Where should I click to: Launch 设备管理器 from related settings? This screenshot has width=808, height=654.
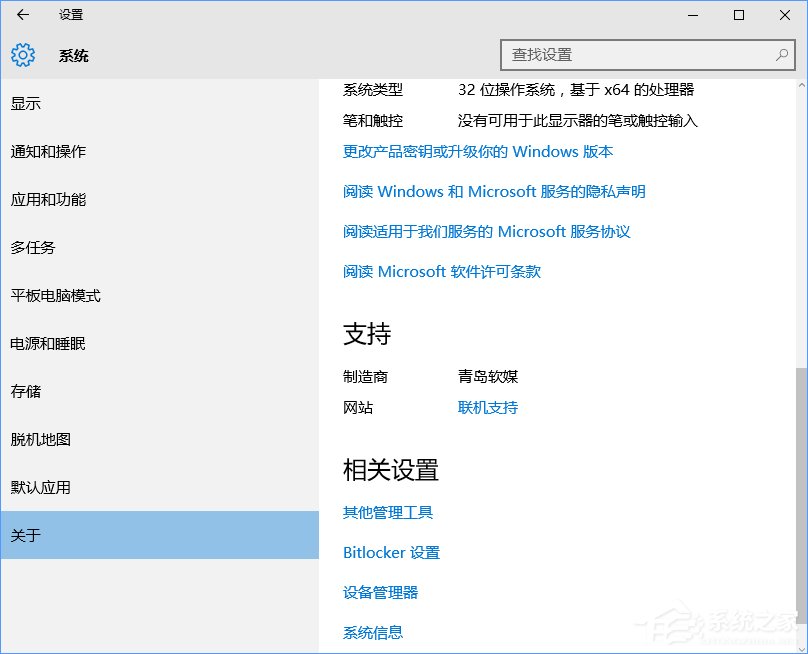382,592
